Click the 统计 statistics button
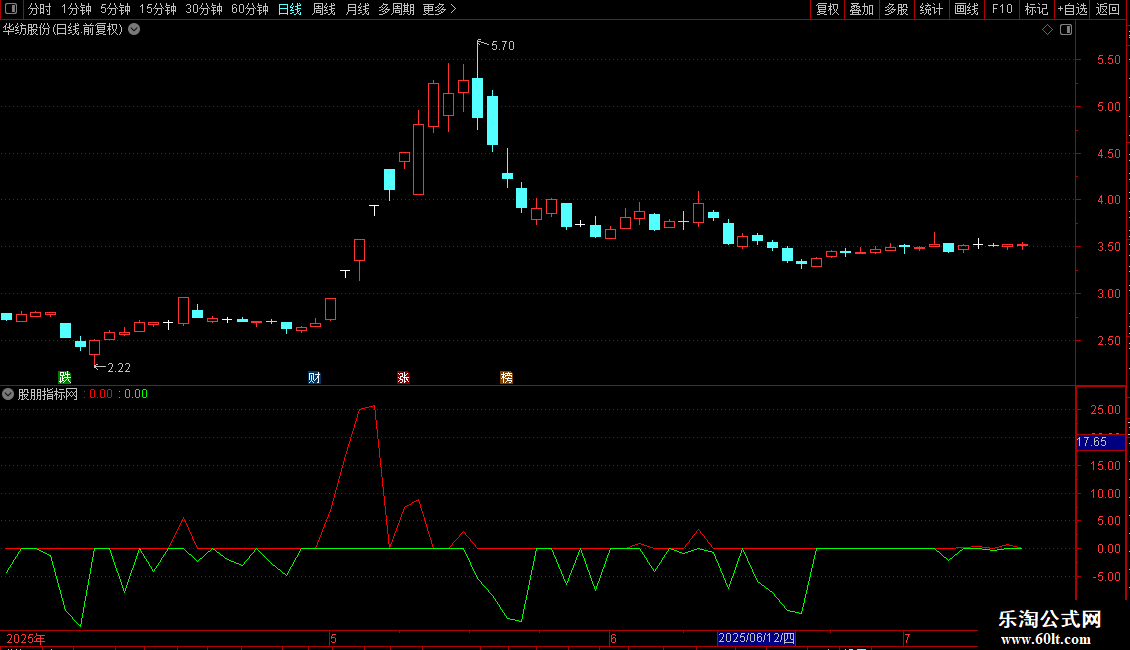The width and height of the screenshot is (1130, 650). (x=931, y=9)
